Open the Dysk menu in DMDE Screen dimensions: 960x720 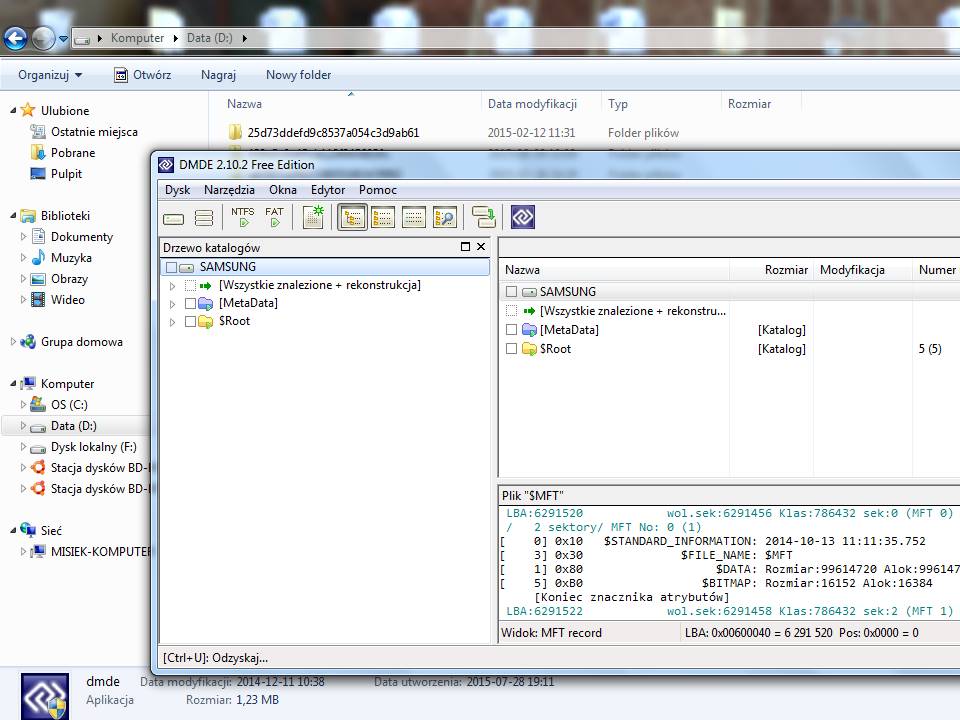click(x=177, y=190)
